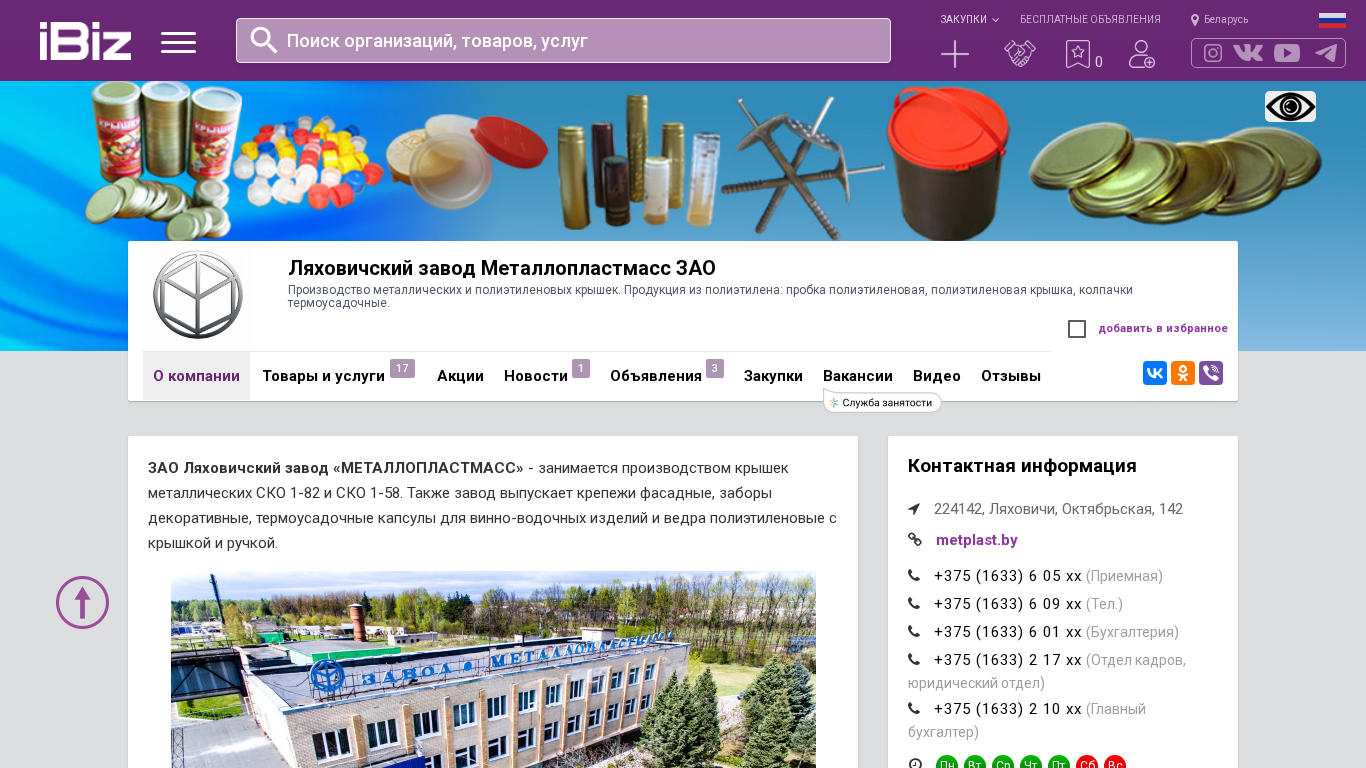Click the website chain-link icon
This screenshot has width=1366, height=768.
[x=915, y=540]
